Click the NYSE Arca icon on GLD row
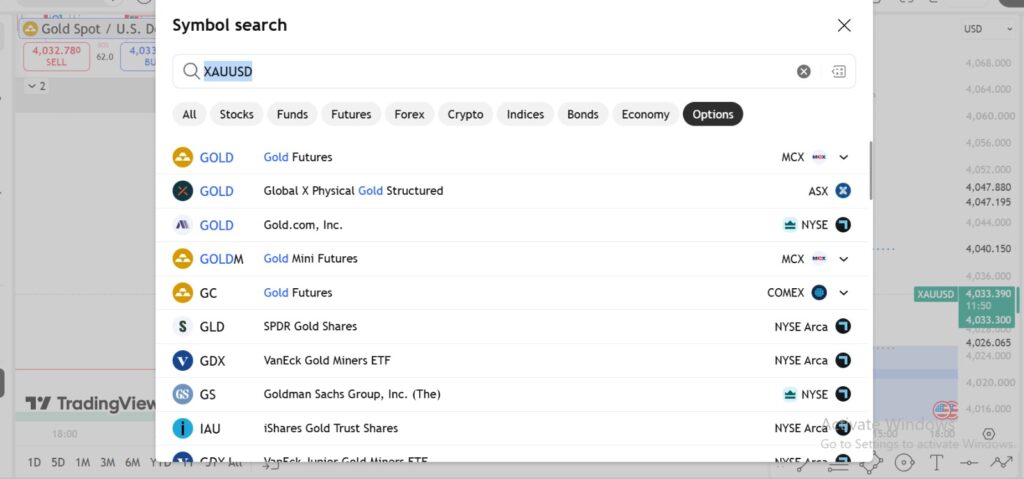 click(843, 326)
